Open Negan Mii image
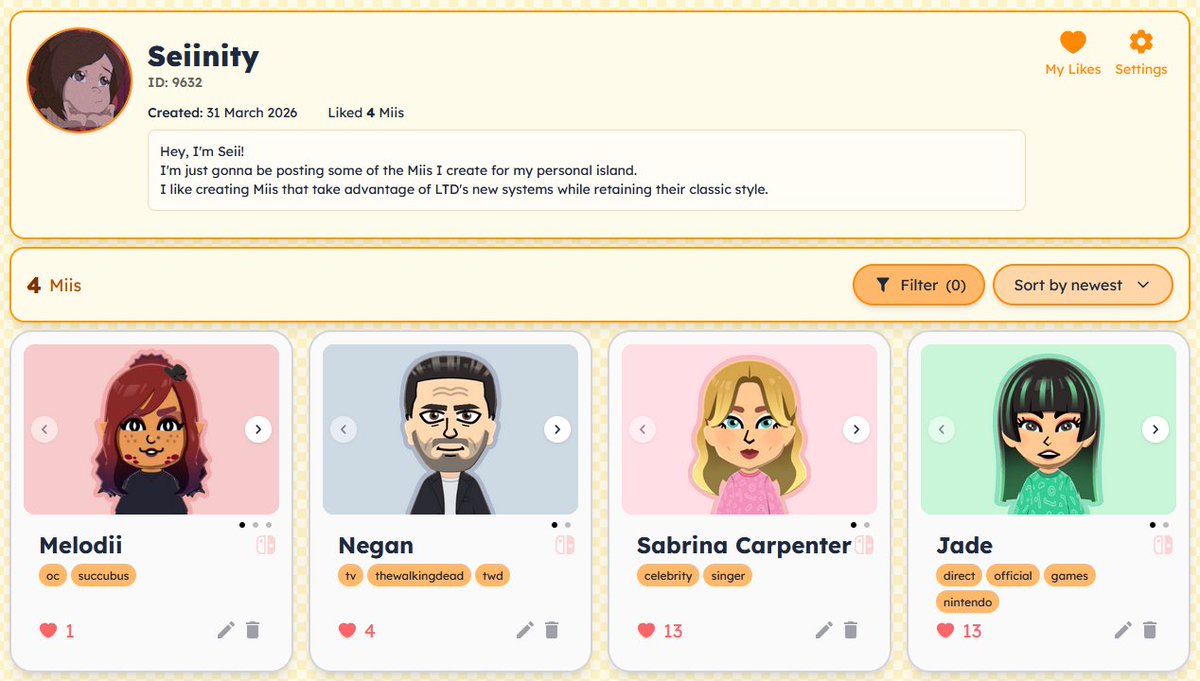Viewport: 1200px width, 681px height. click(x=450, y=429)
